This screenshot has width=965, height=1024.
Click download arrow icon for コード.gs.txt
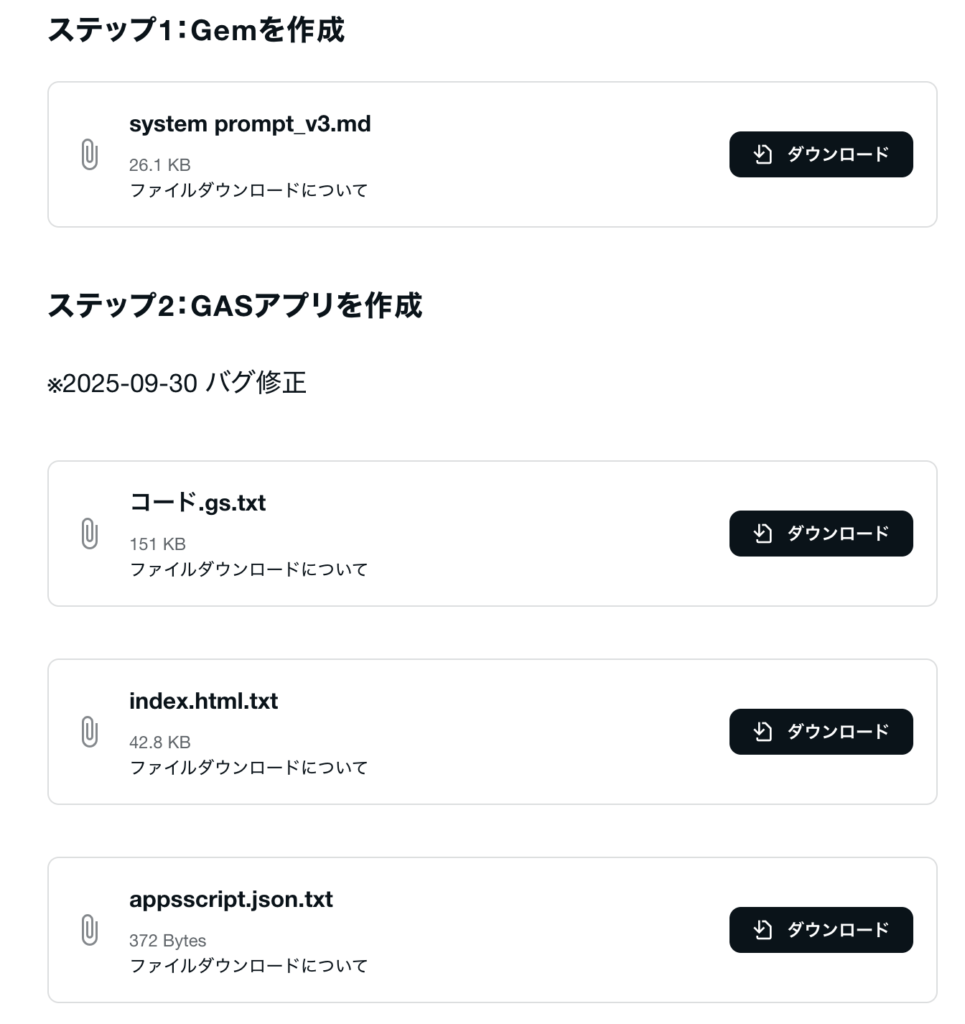(x=764, y=533)
